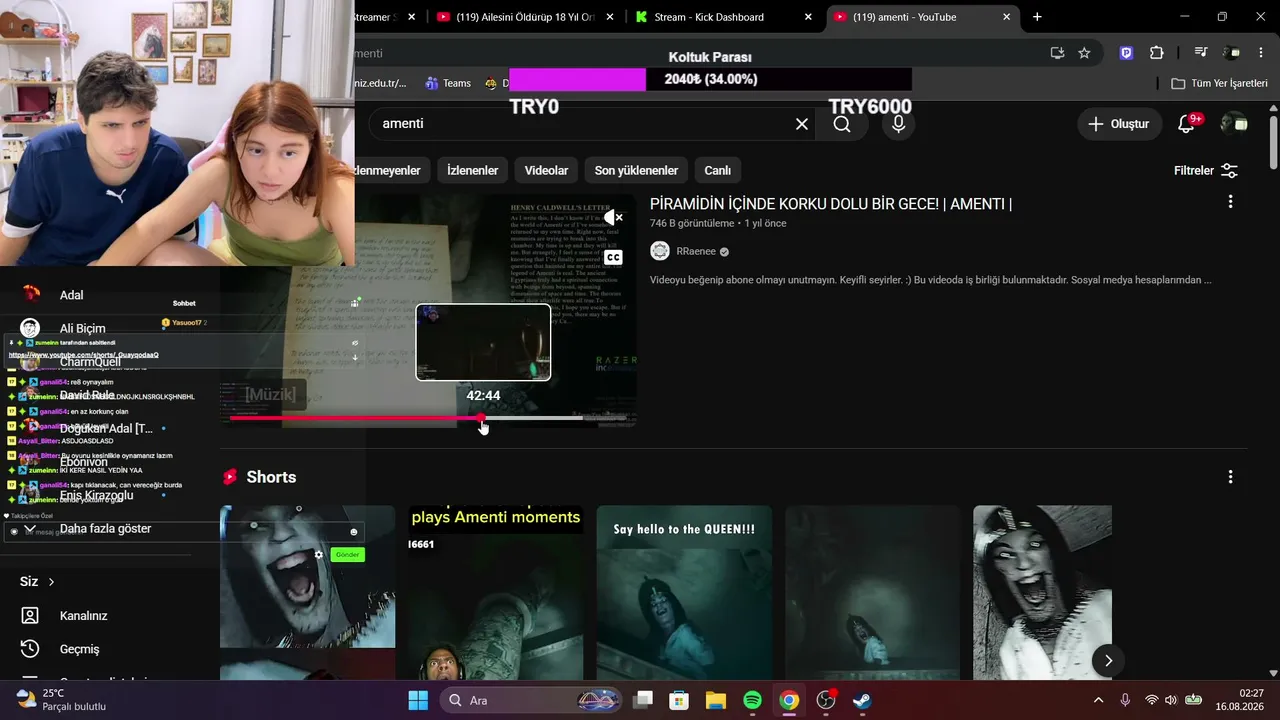Switch to the Ailesini Öldürüp YouTube tab
The width and height of the screenshot is (1280, 720).
[526, 17]
